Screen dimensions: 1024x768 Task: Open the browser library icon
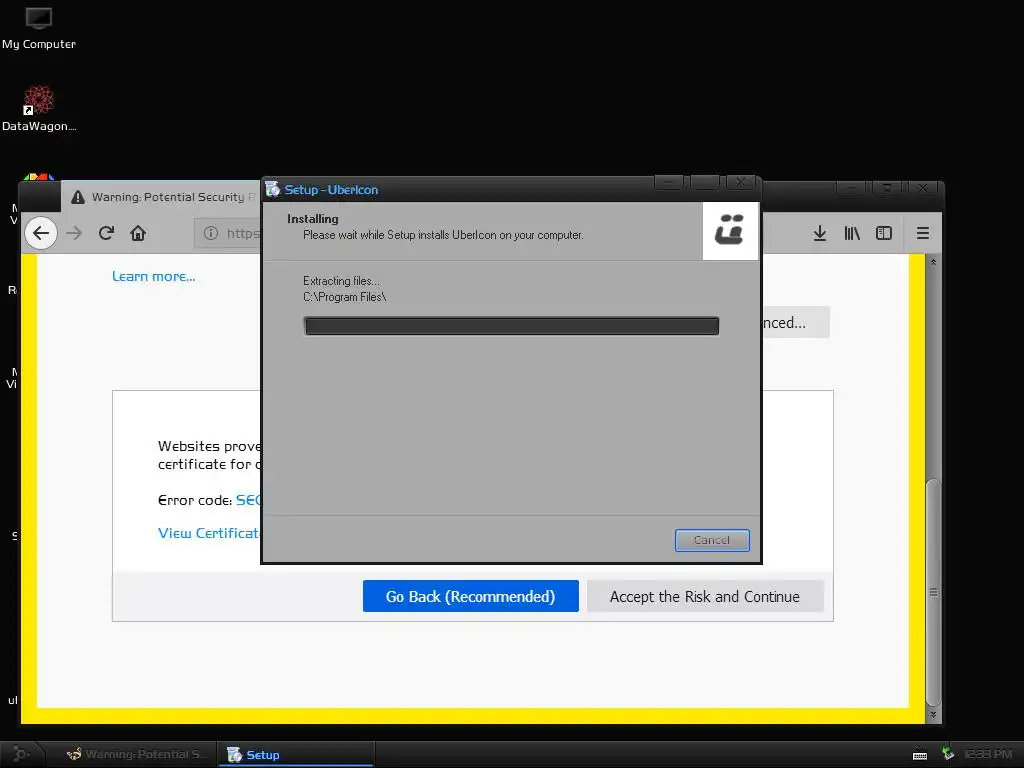coord(852,233)
